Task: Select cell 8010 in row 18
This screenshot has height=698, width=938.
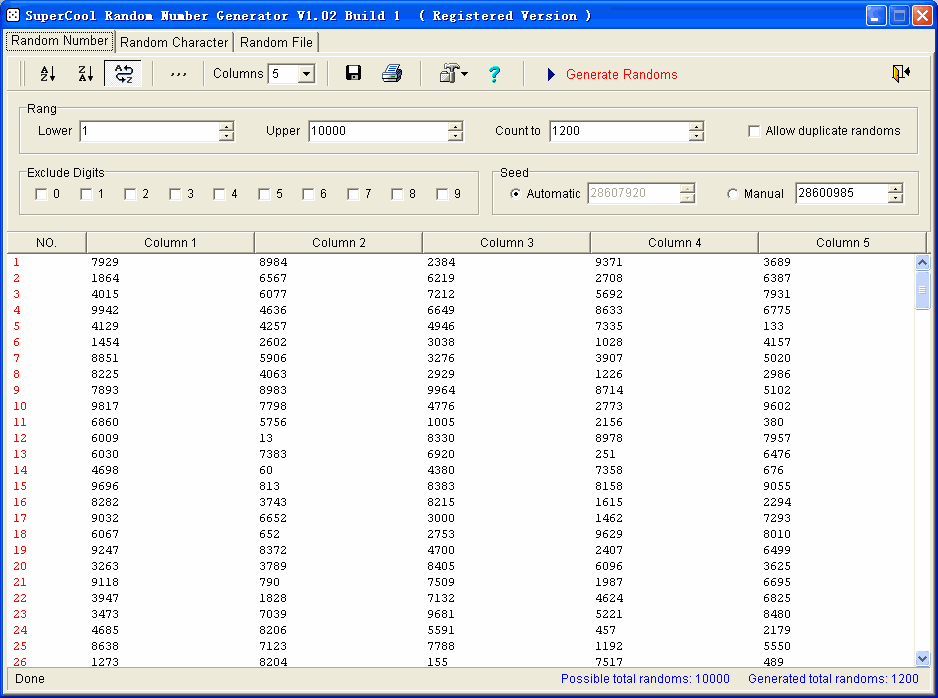Action: 777,534
